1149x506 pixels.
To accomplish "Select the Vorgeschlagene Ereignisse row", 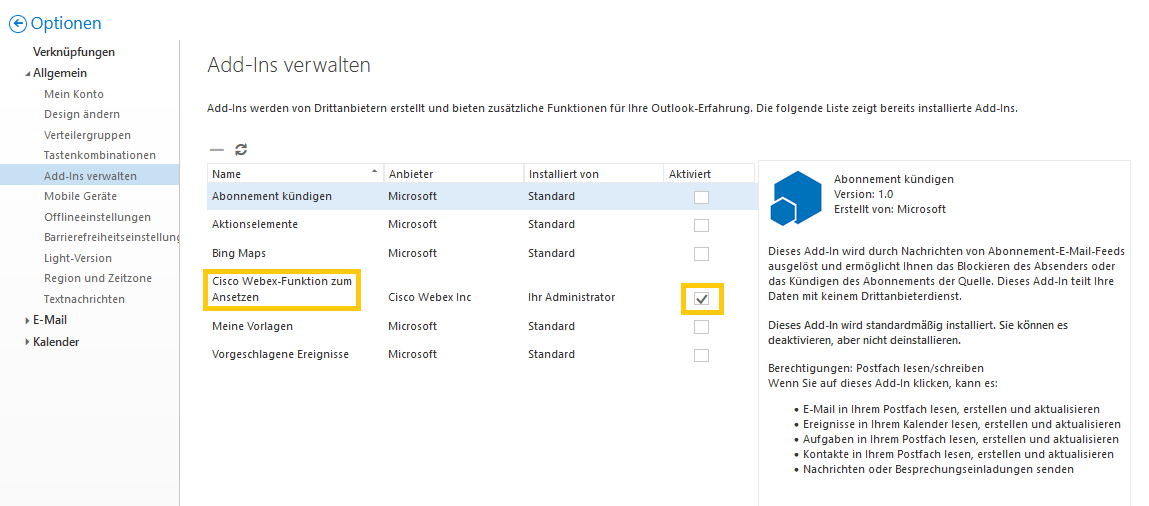I will coord(280,354).
